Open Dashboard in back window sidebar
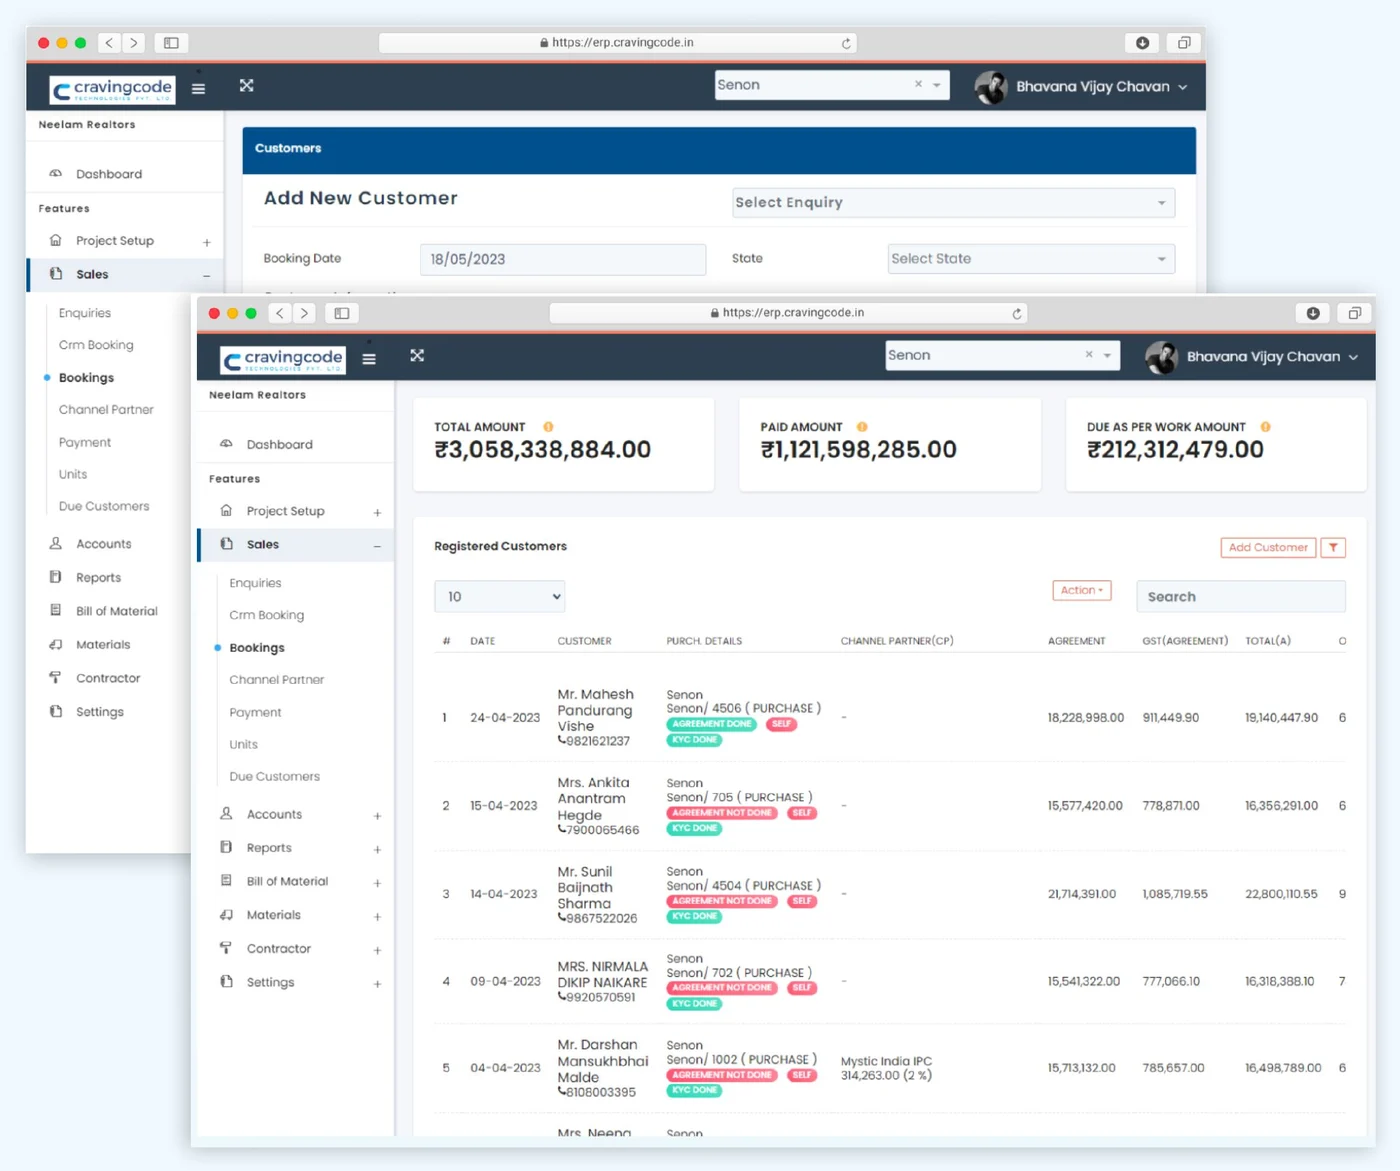This screenshot has height=1171, width=1400. pos(108,174)
